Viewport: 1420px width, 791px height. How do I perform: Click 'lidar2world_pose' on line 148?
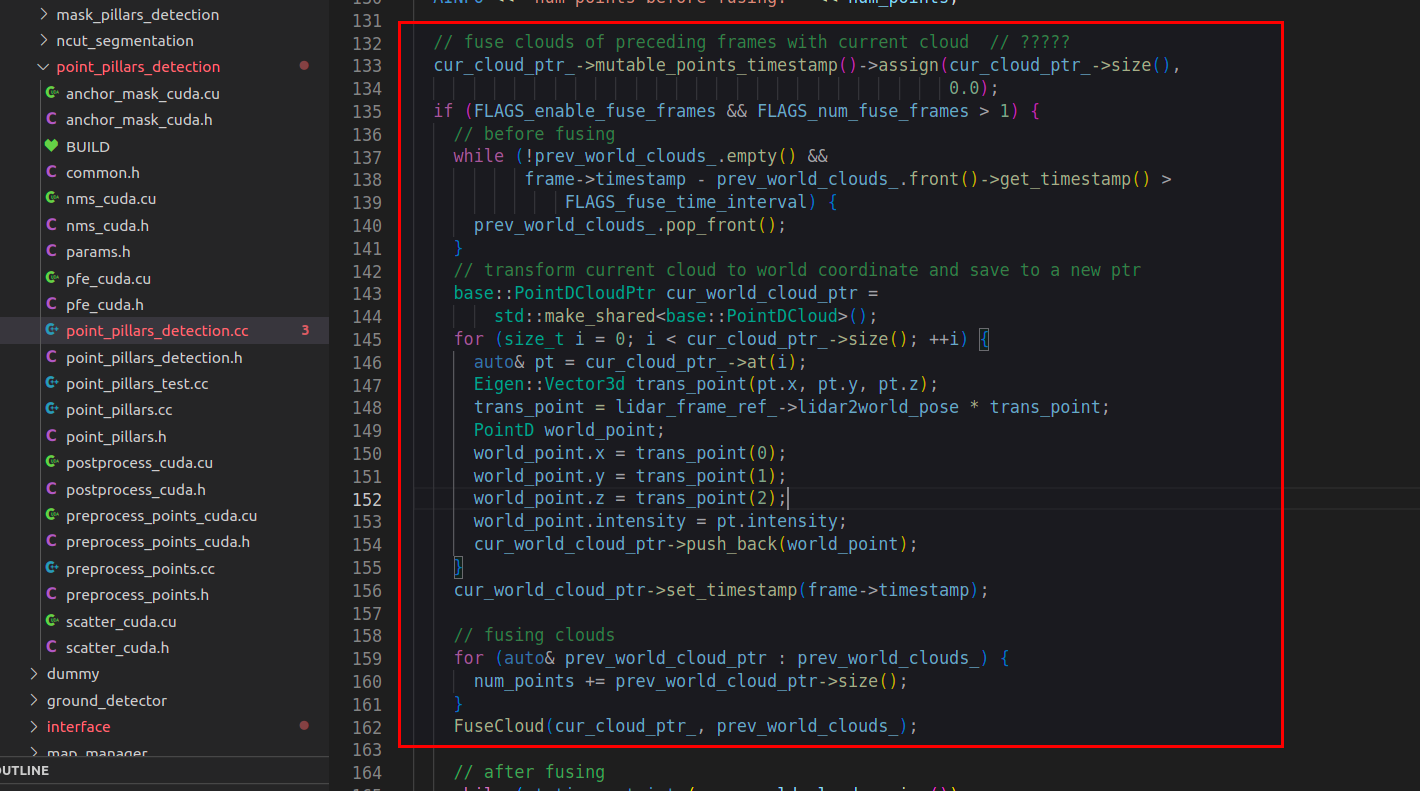tap(879, 407)
